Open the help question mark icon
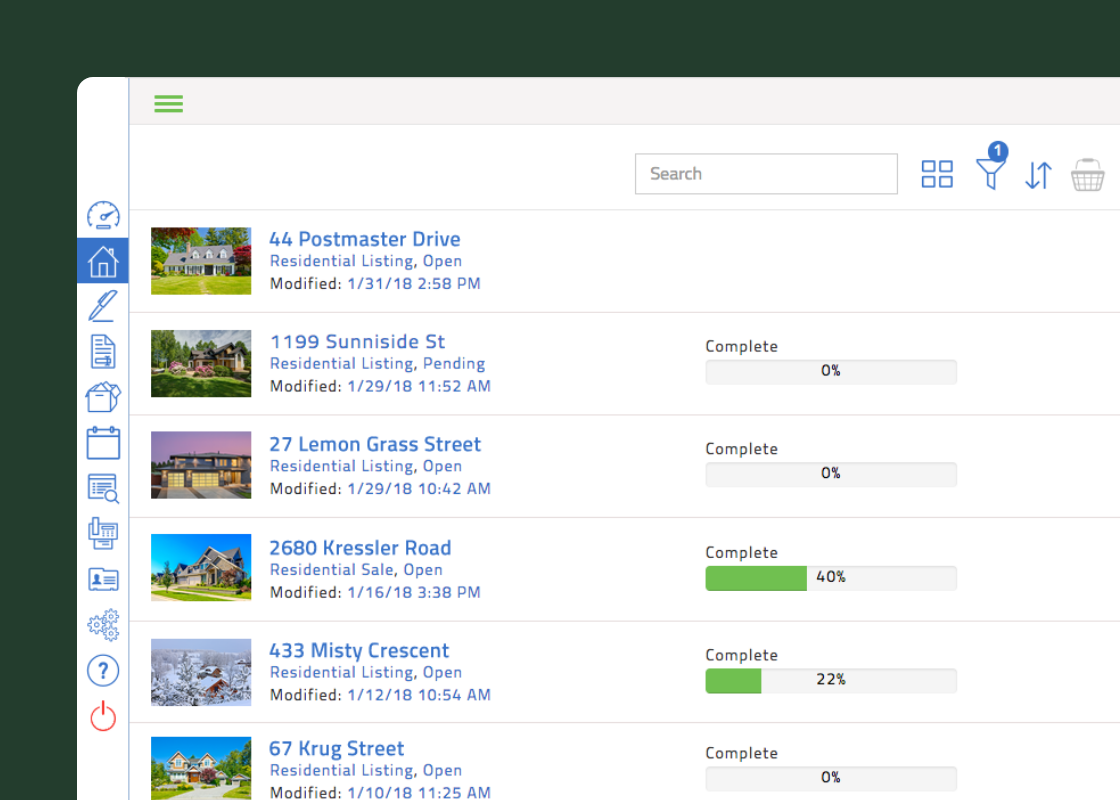The width and height of the screenshot is (1120, 800). click(103, 671)
